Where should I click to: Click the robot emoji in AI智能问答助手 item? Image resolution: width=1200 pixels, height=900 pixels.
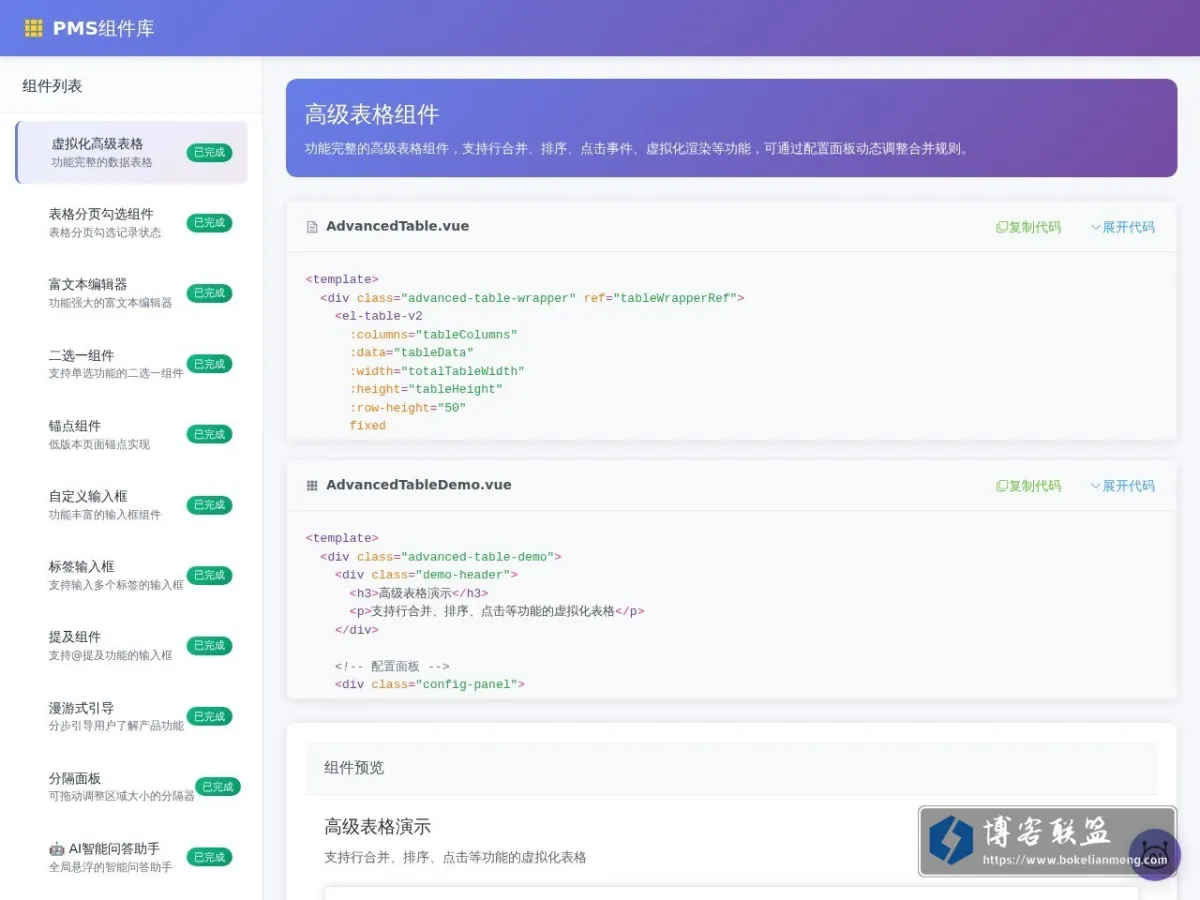click(56, 849)
